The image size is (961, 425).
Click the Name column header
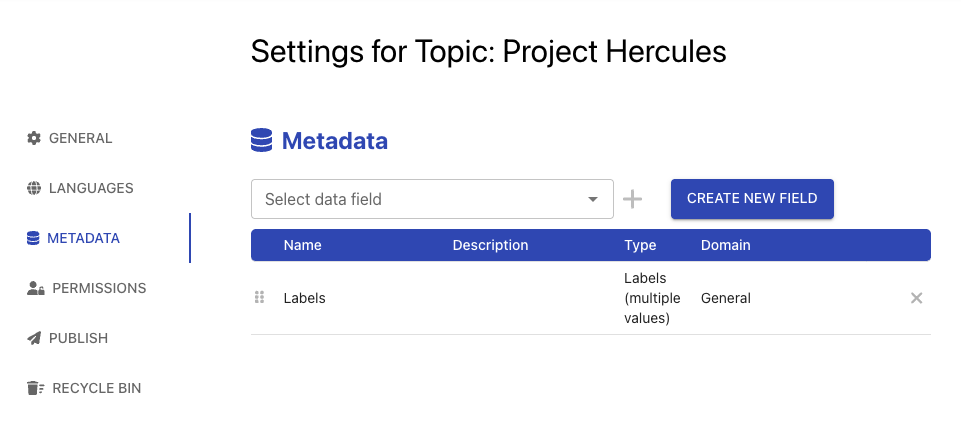click(x=303, y=245)
